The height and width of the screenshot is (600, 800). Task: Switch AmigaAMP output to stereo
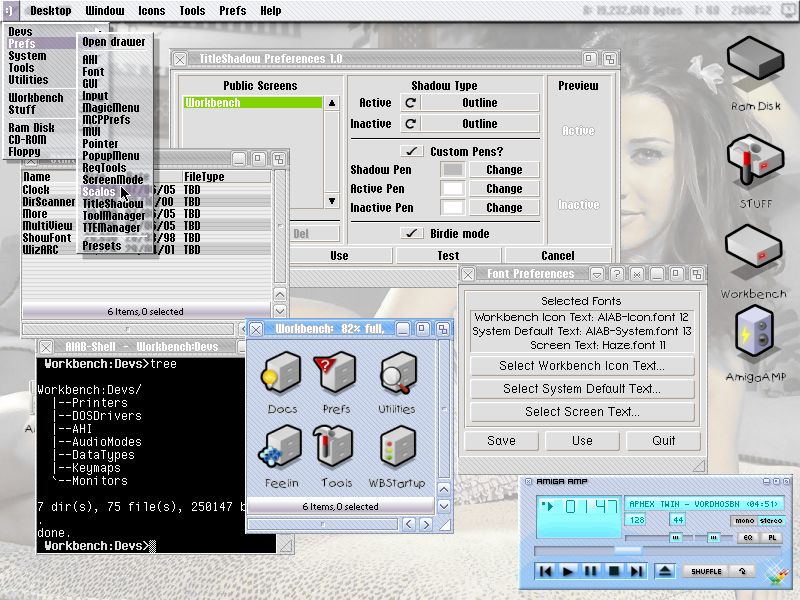click(771, 521)
